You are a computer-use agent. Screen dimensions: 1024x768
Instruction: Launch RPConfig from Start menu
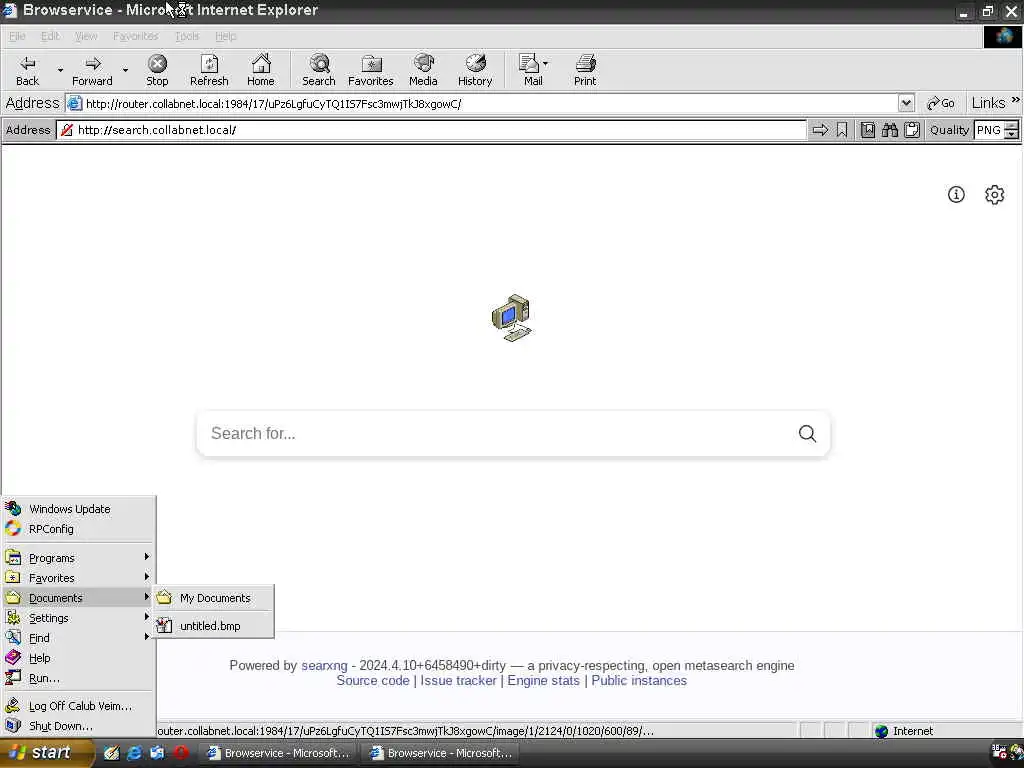point(78,529)
